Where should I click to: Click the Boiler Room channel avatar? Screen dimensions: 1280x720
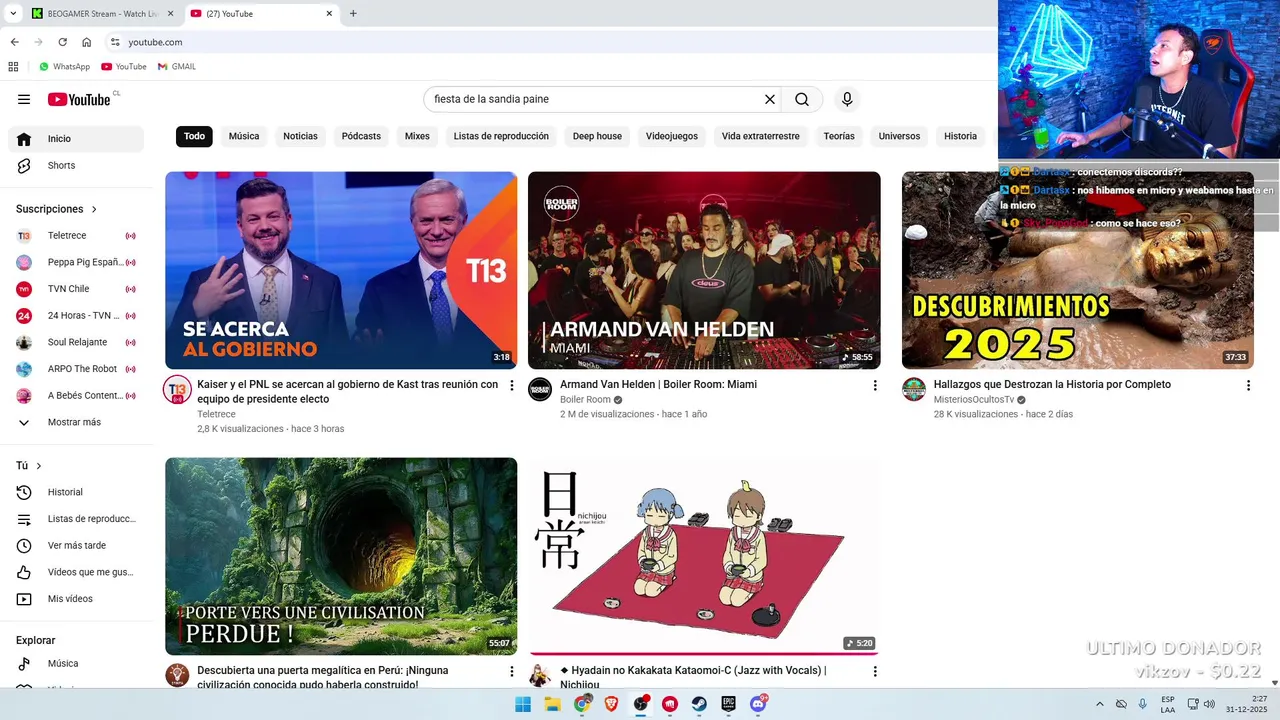click(540, 390)
